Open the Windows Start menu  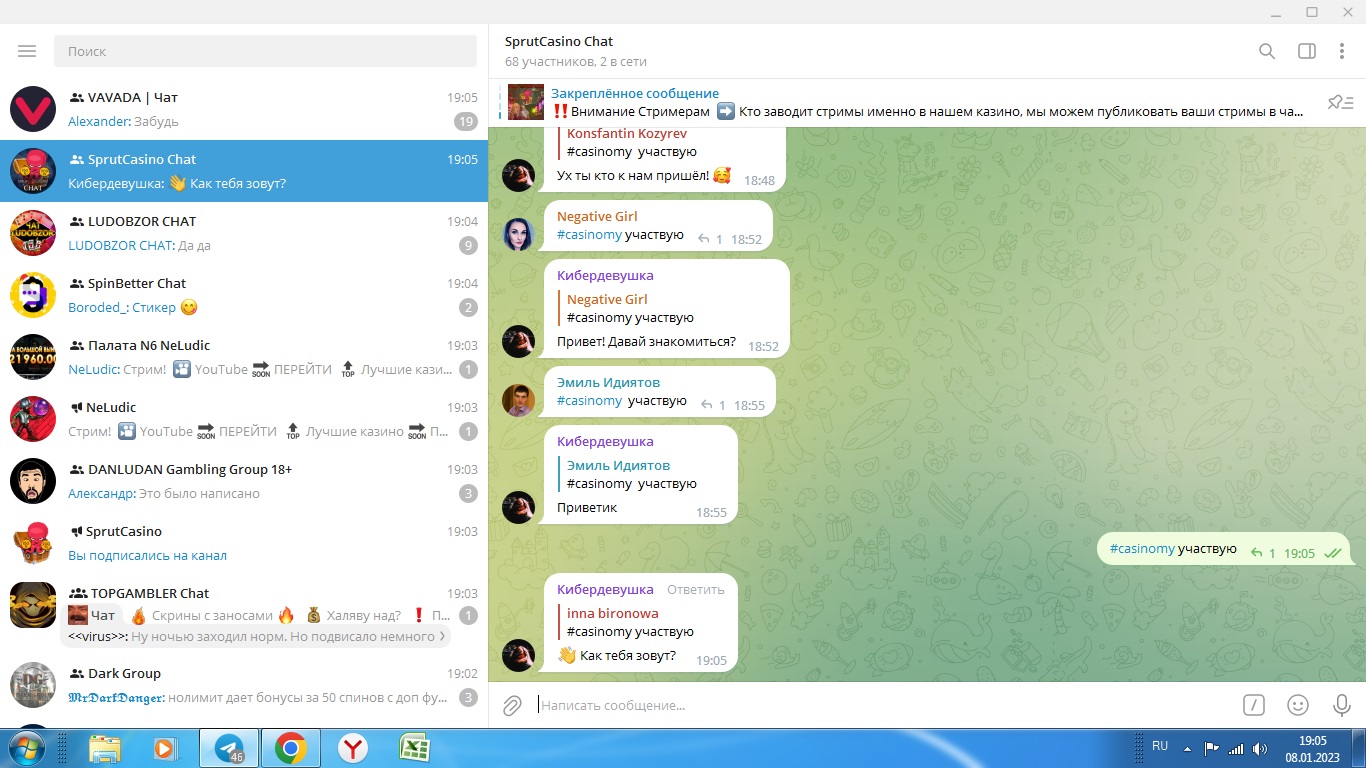[x=25, y=748]
